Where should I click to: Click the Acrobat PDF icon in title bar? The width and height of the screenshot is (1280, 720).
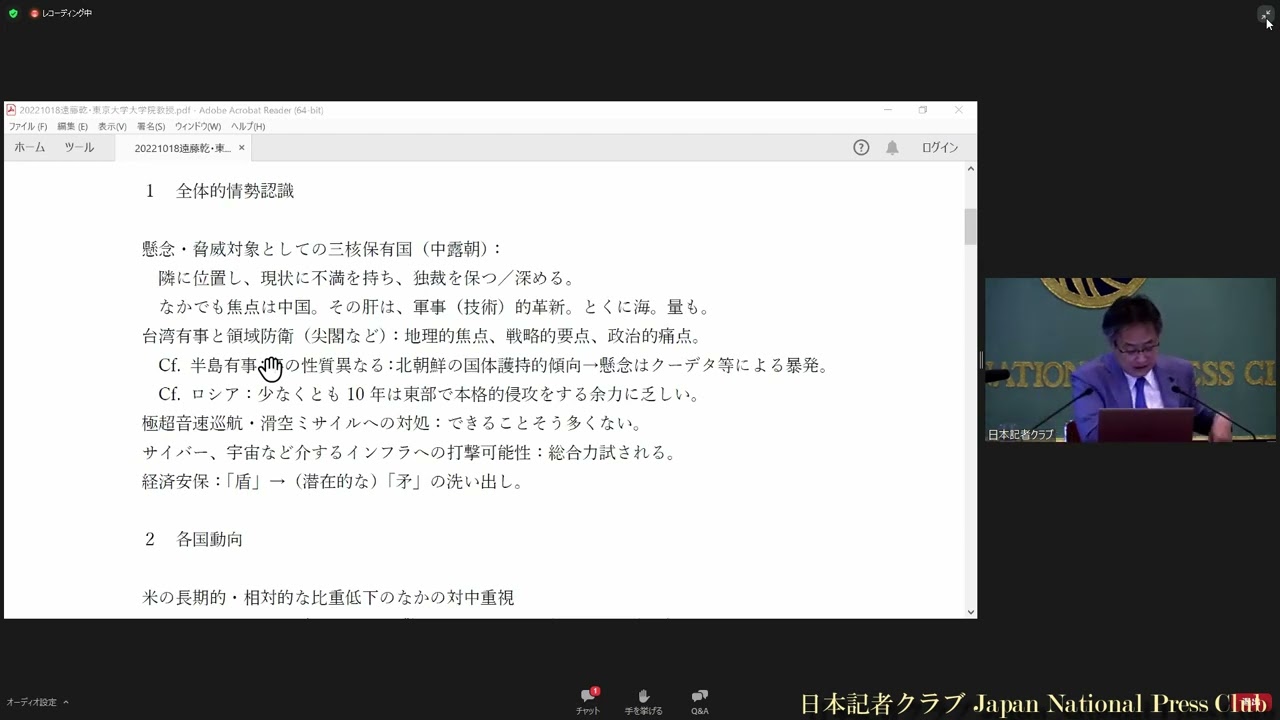click(x=11, y=110)
